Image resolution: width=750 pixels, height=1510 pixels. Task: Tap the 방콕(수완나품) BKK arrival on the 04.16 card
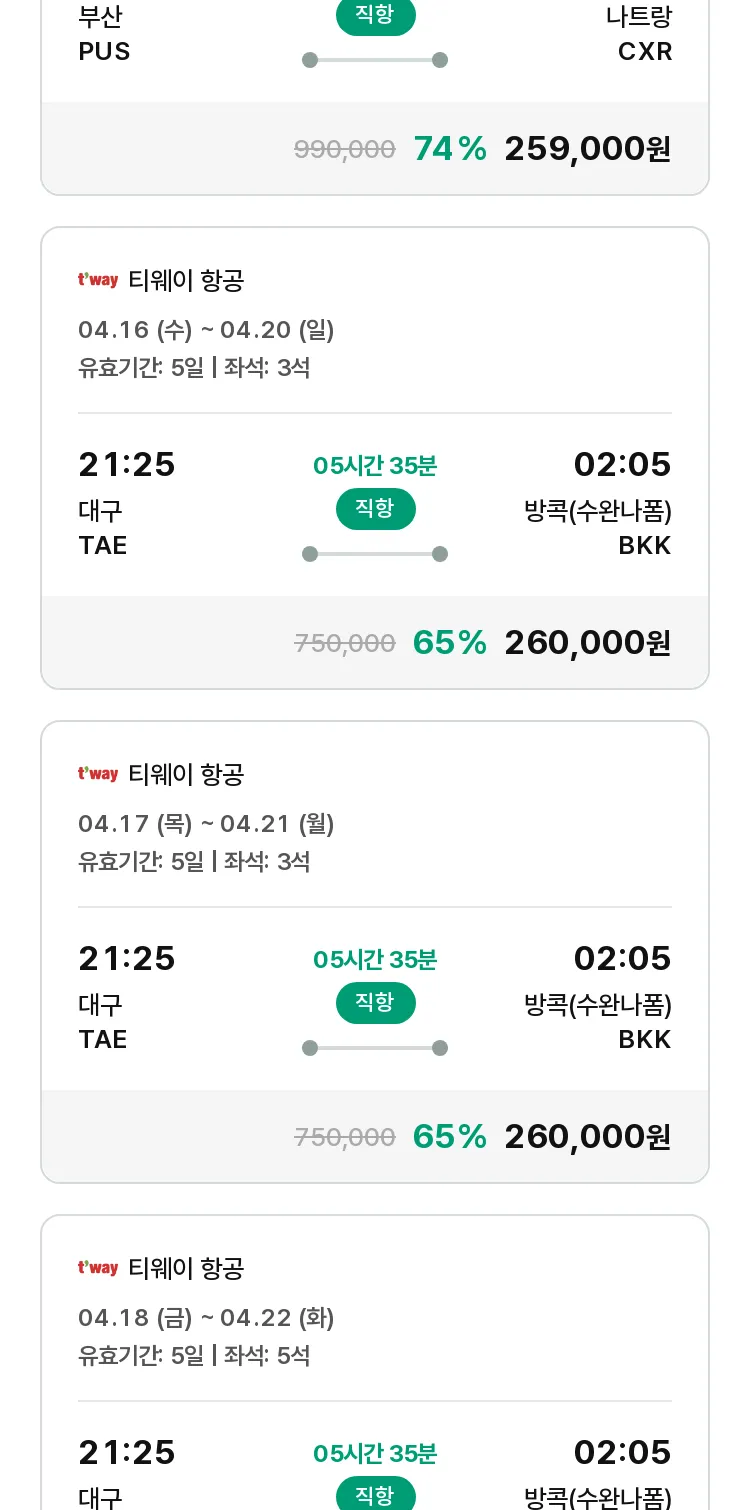click(x=598, y=528)
